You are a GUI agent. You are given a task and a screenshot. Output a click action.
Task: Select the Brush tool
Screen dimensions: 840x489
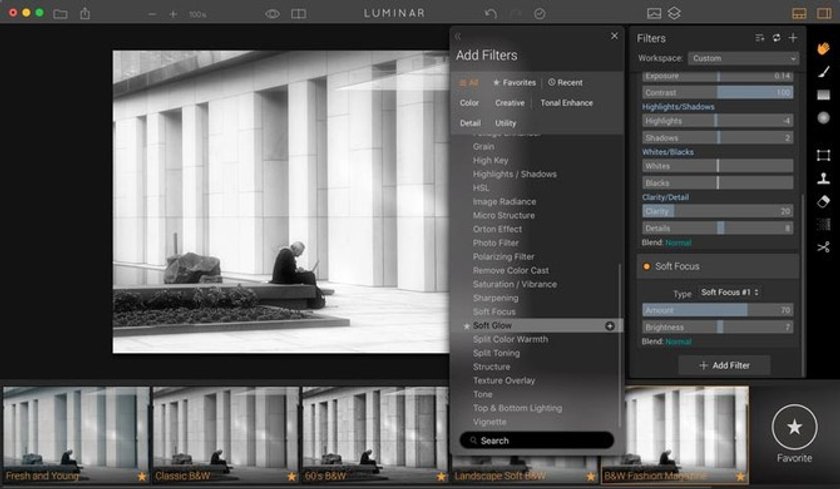(823, 72)
